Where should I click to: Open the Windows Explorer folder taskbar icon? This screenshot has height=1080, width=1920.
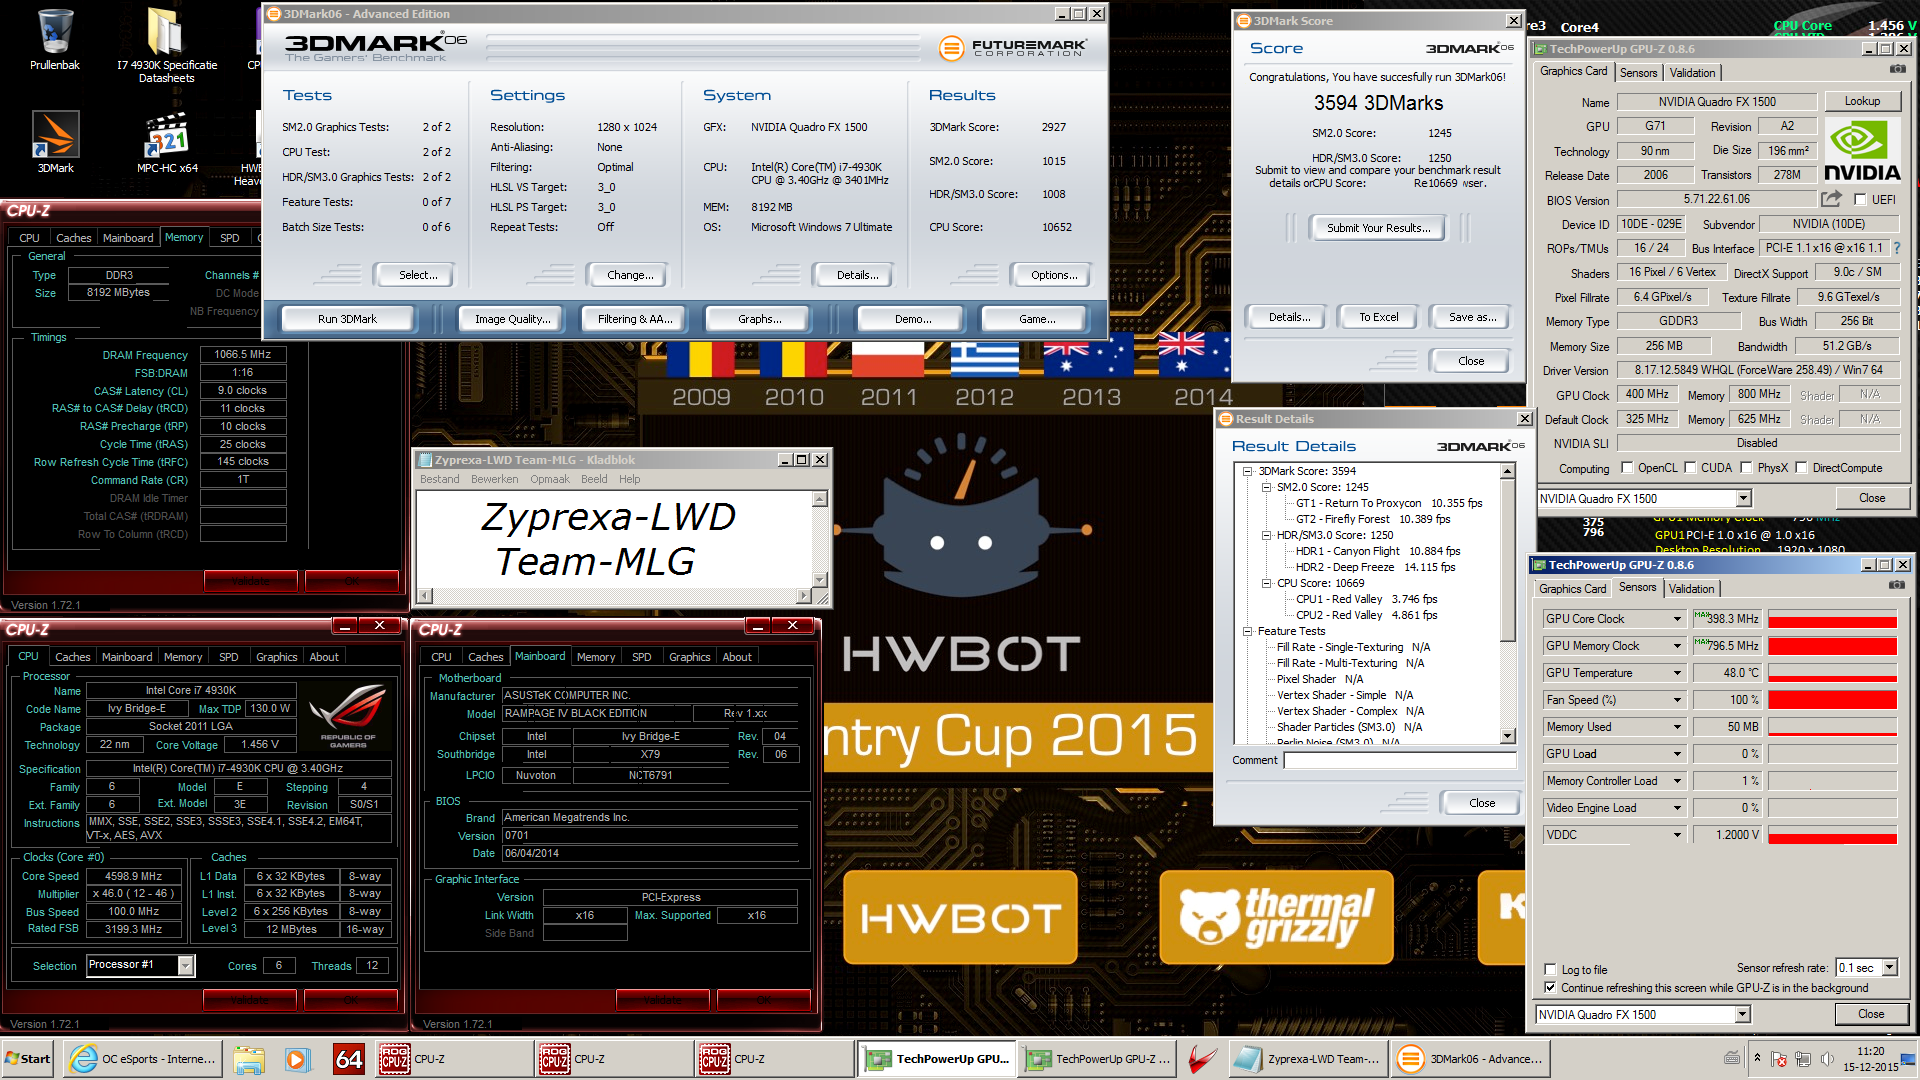pos(249,1059)
